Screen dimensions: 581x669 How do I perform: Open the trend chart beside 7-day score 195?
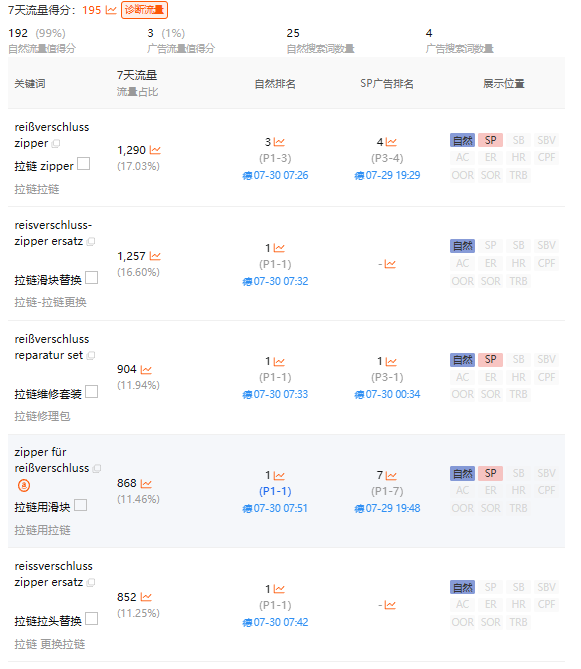111,10
